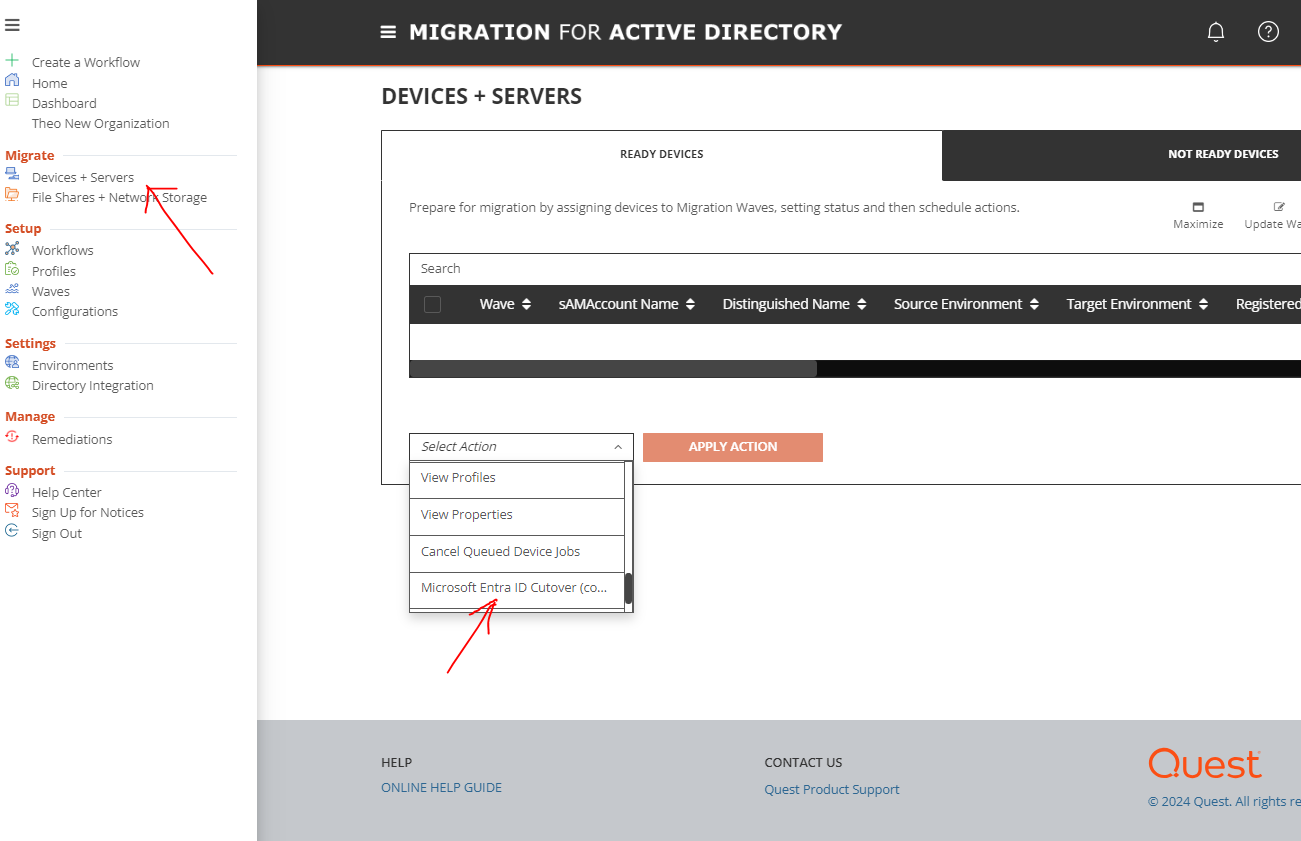Open help via the question mark icon
Viewport: 1301px width, 841px height.
pyautogui.click(x=1268, y=32)
